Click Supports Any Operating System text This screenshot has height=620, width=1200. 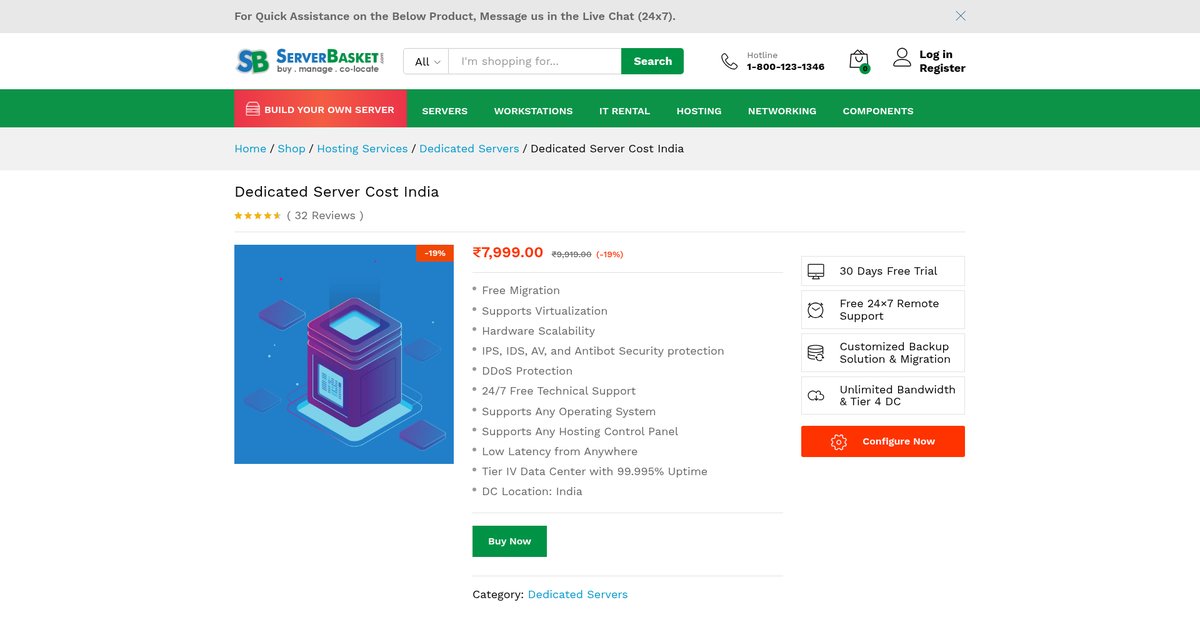click(569, 412)
